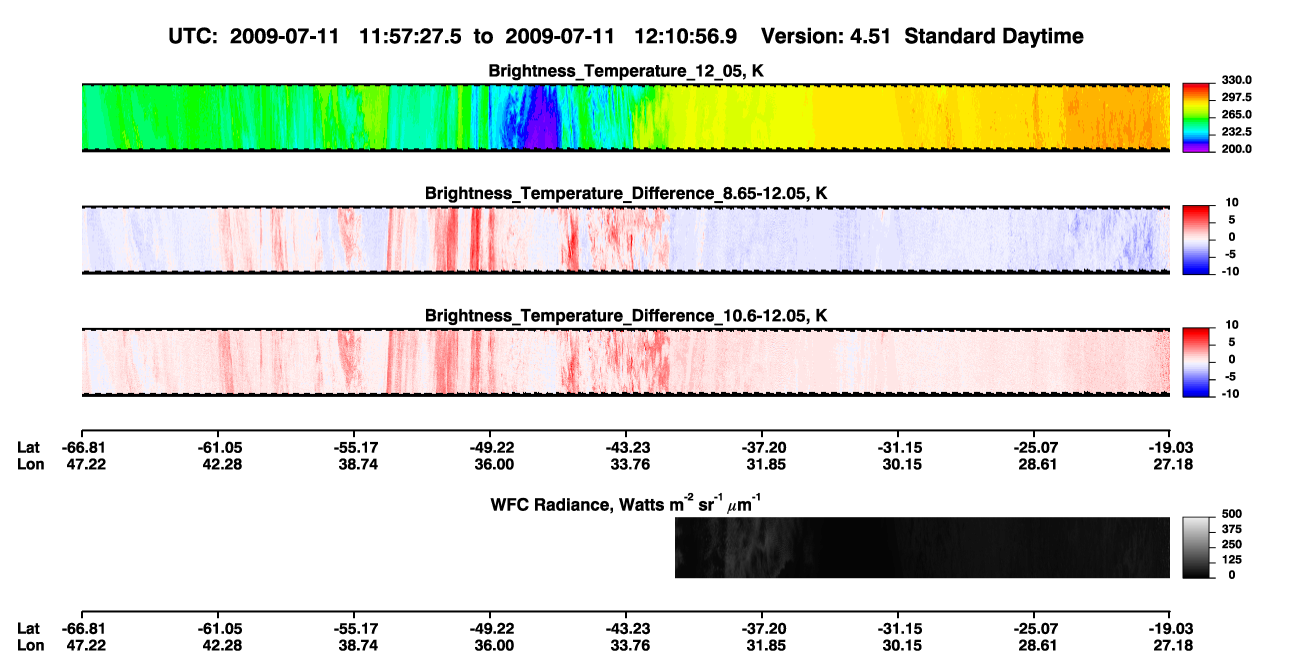Click the WFC Radiance panel title

click(626, 503)
